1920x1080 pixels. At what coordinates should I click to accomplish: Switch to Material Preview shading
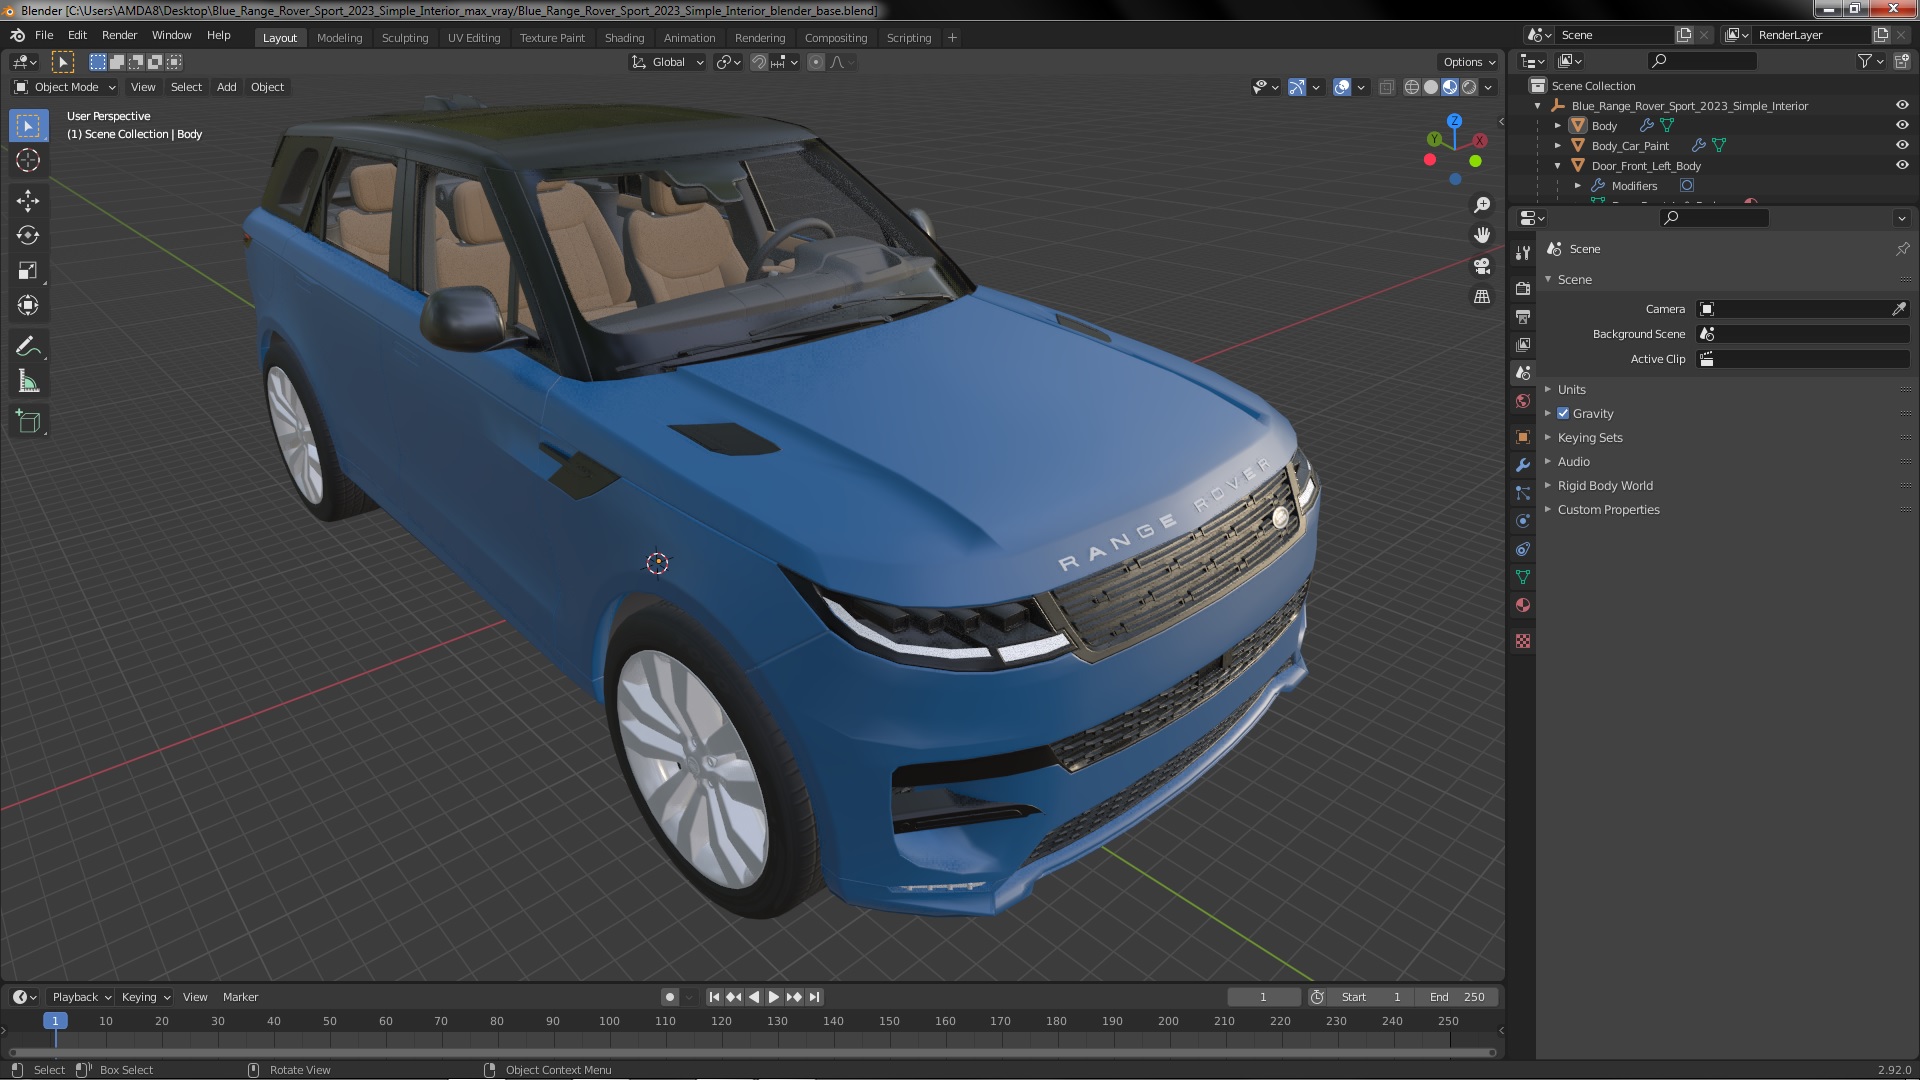(x=1450, y=88)
